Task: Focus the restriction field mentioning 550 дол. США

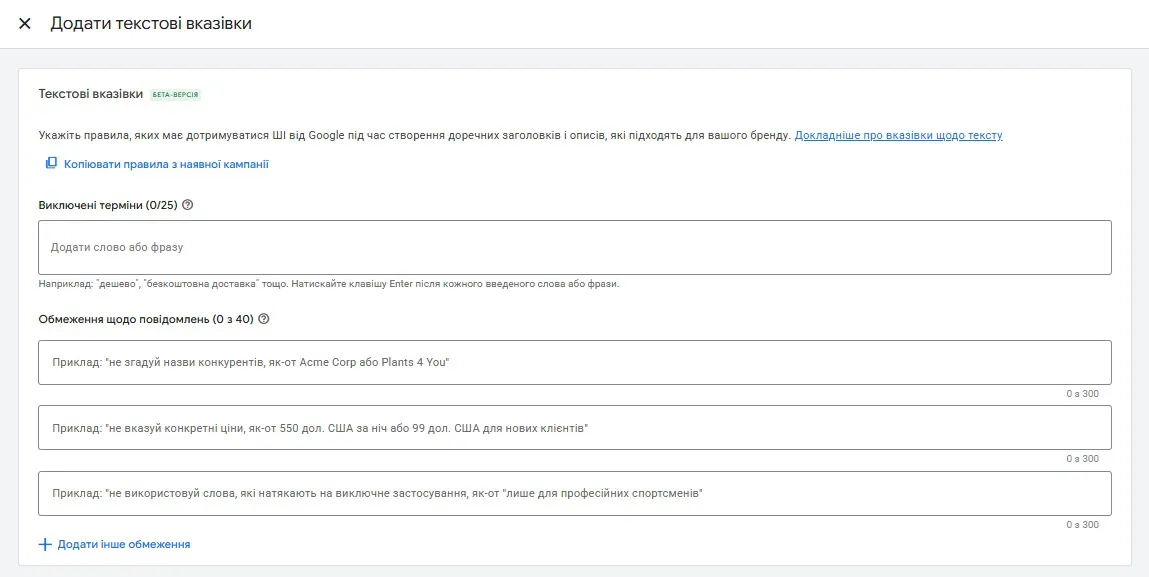Action: click(574, 427)
